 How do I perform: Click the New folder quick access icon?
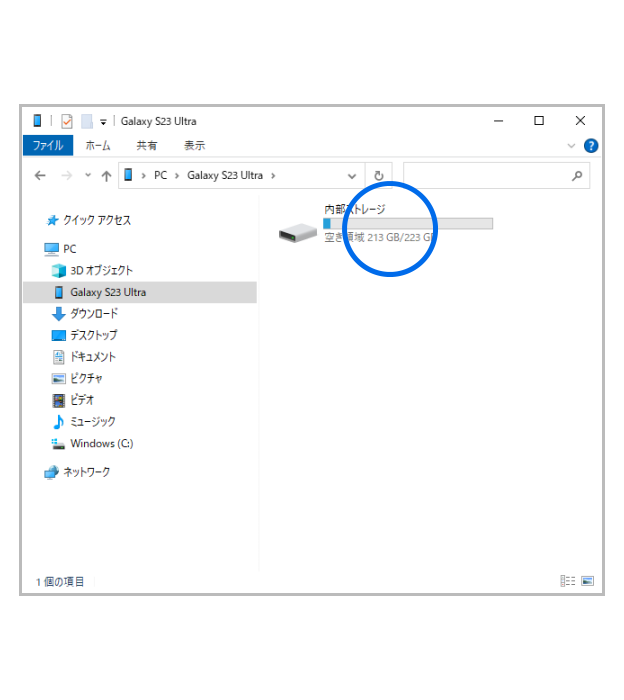pos(87,121)
